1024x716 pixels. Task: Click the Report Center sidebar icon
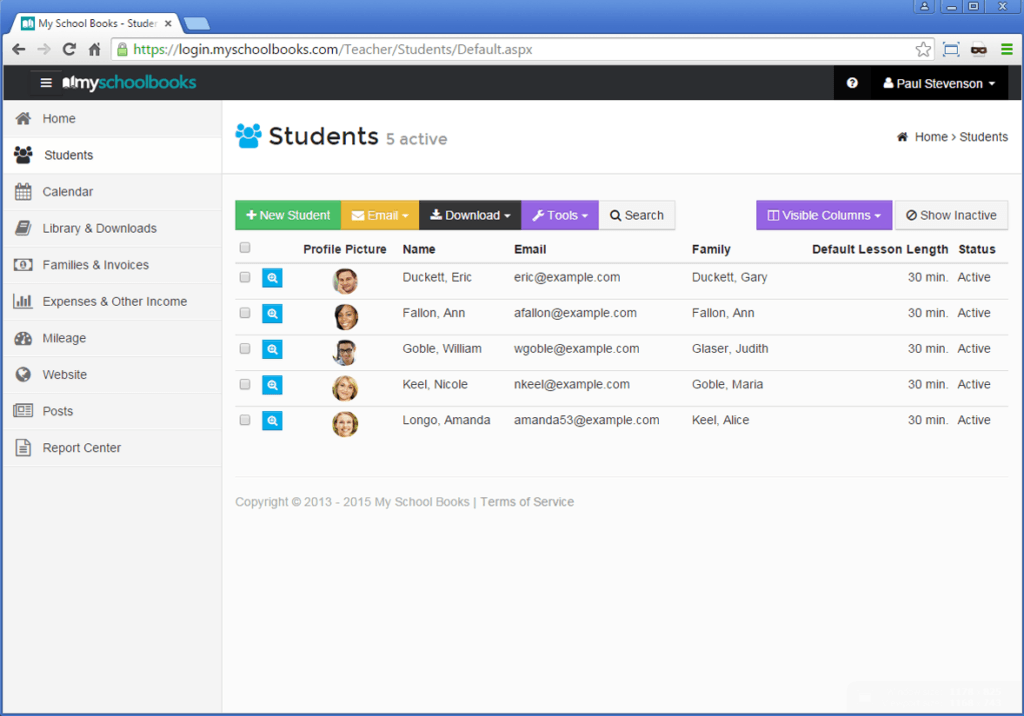(x=21, y=447)
